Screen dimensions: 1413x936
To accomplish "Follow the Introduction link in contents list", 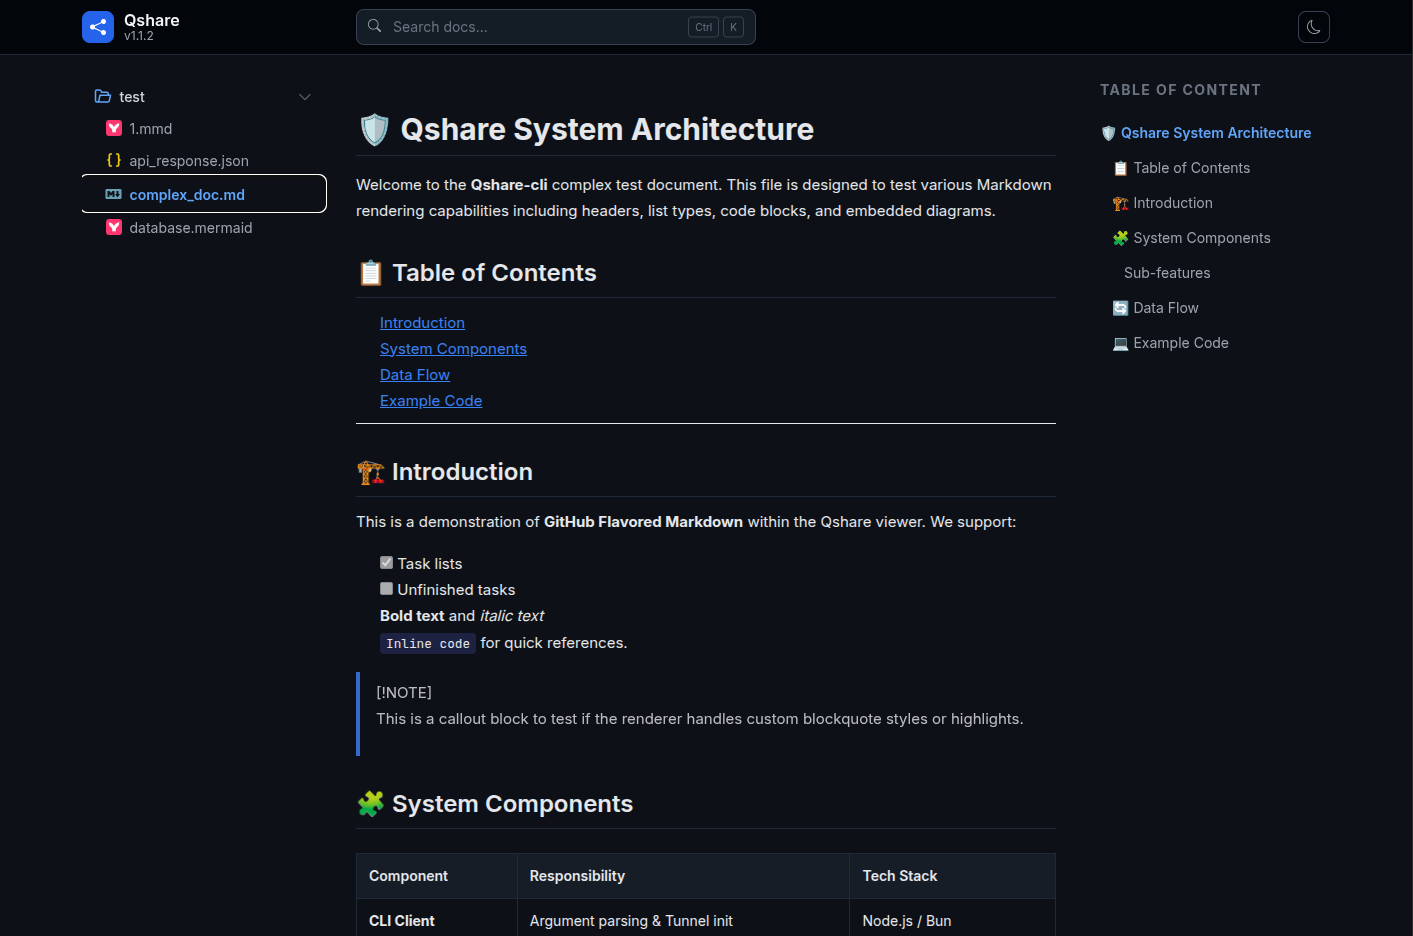I will coord(422,323).
